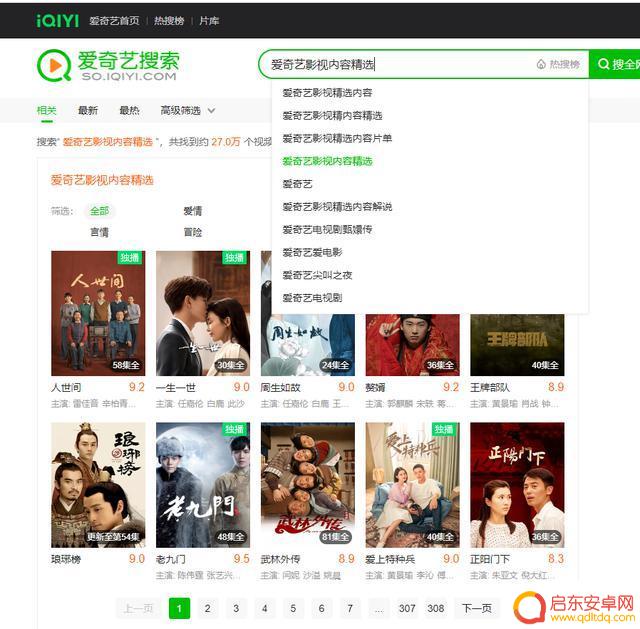Click the 老九门 title link

click(171, 559)
